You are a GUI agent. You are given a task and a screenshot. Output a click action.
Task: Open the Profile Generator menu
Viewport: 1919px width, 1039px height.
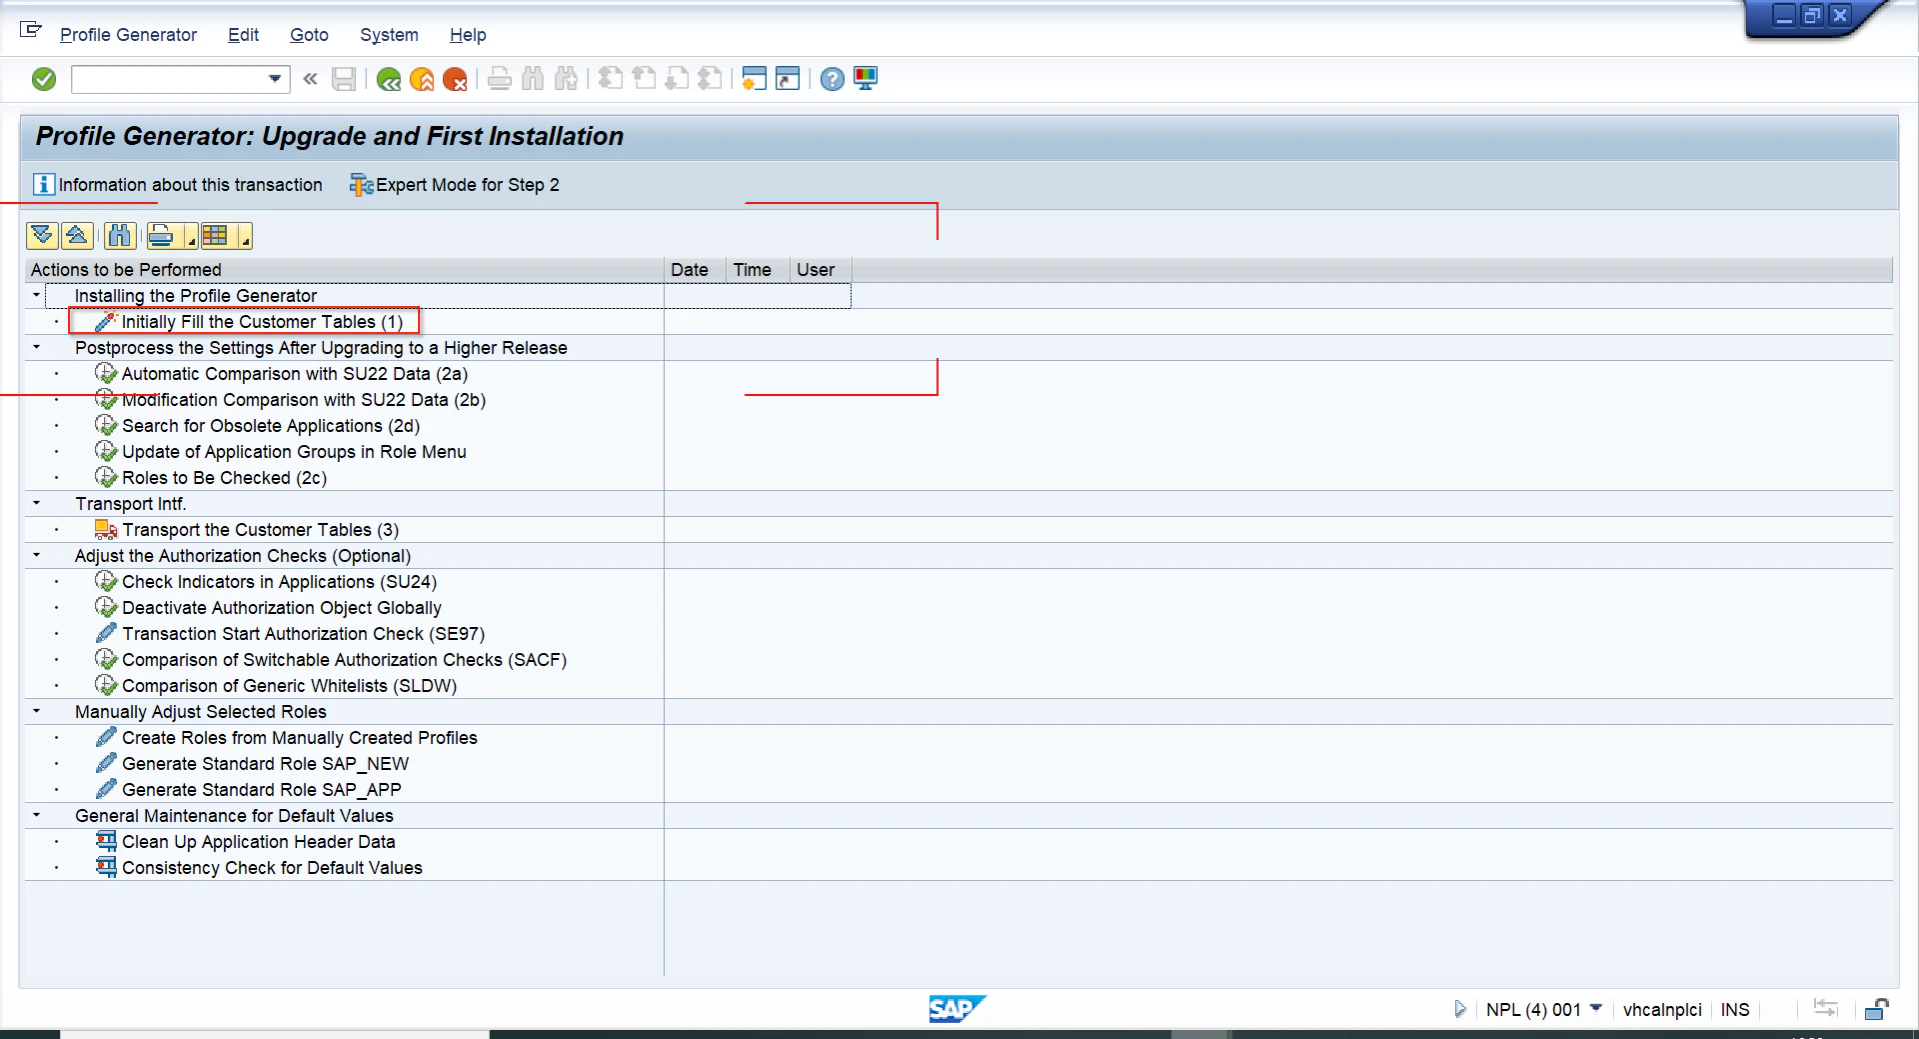point(128,35)
